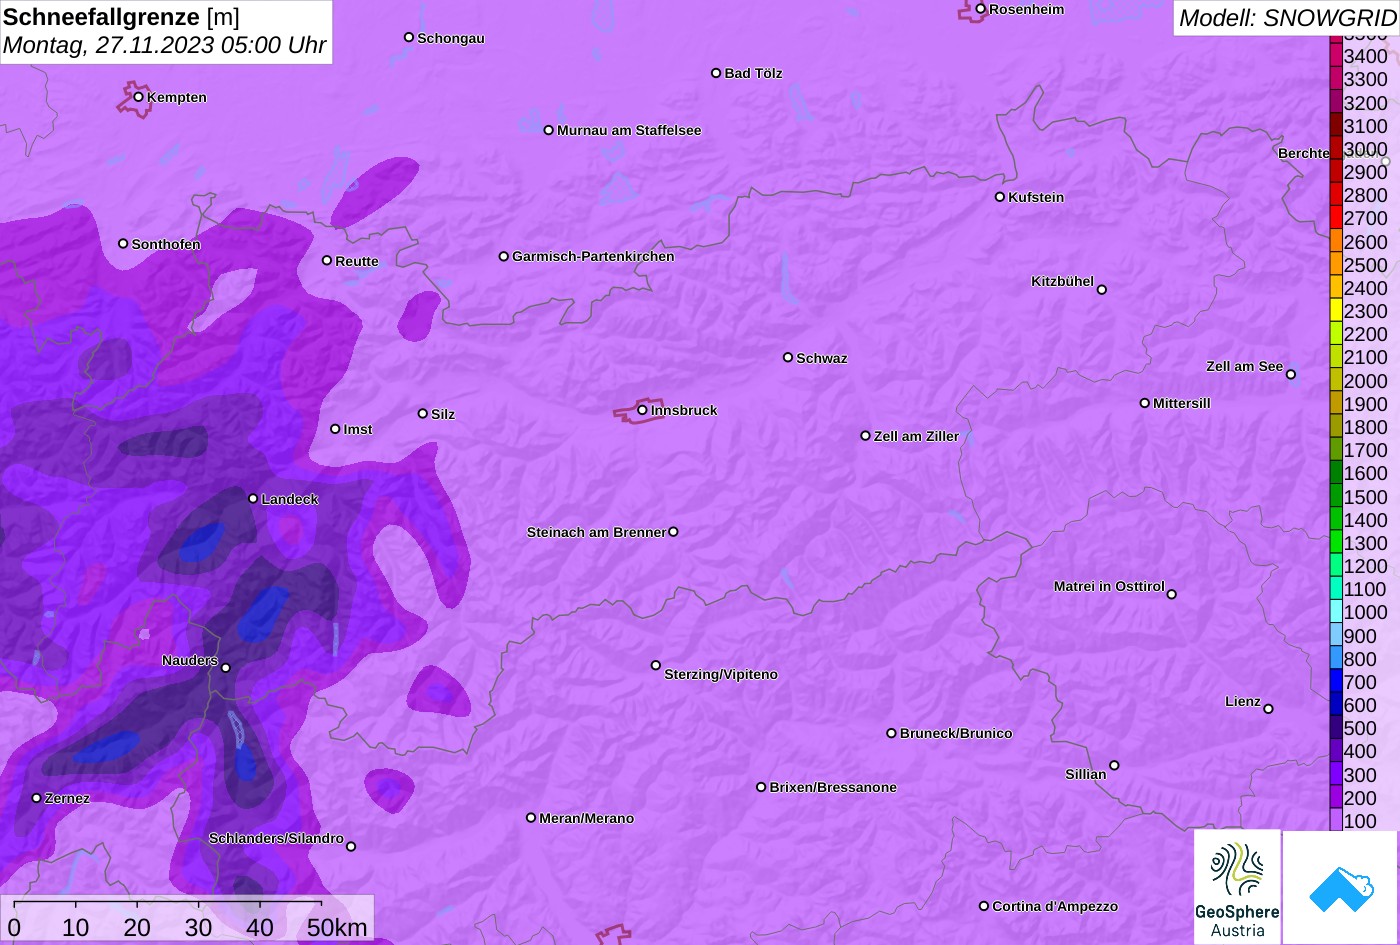Viewport: 1400px width, 945px height.
Task: Click the Kitzbühel marker dot
Action: 1102,290
